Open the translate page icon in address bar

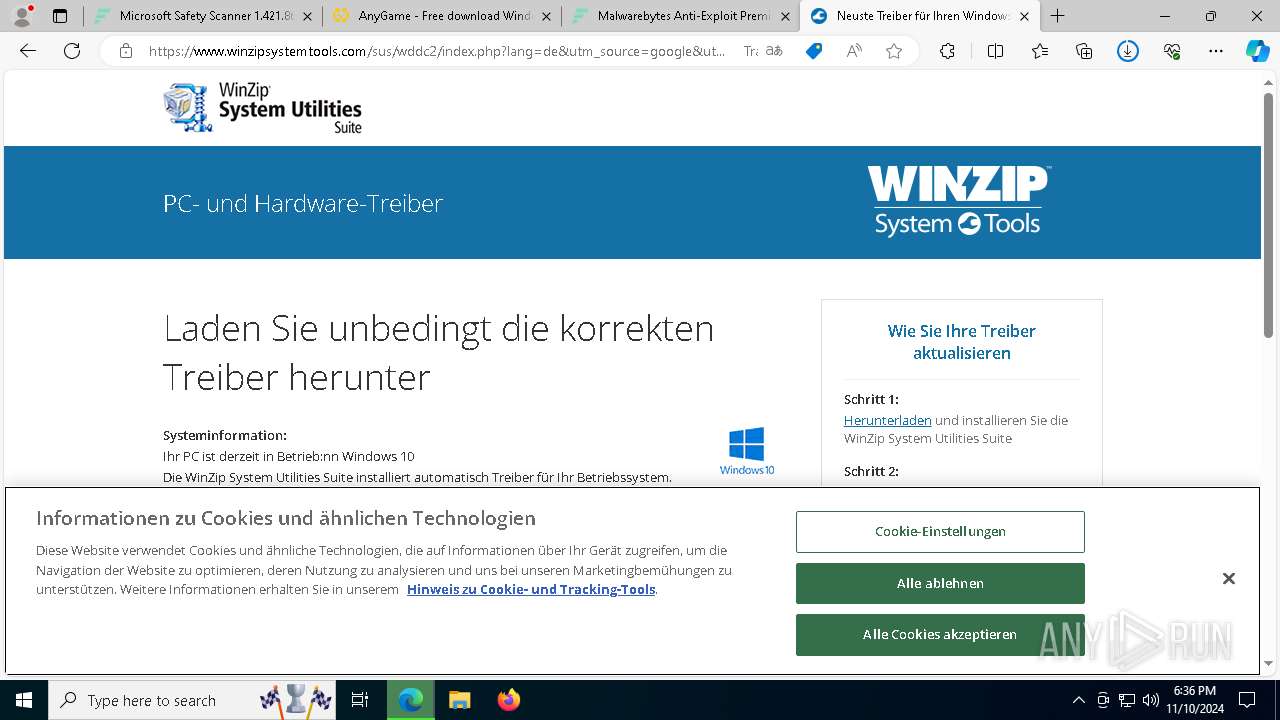[x=774, y=51]
